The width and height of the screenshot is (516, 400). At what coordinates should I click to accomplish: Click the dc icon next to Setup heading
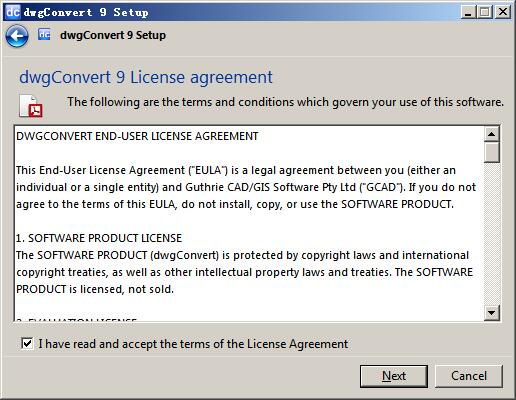click(x=44, y=34)
